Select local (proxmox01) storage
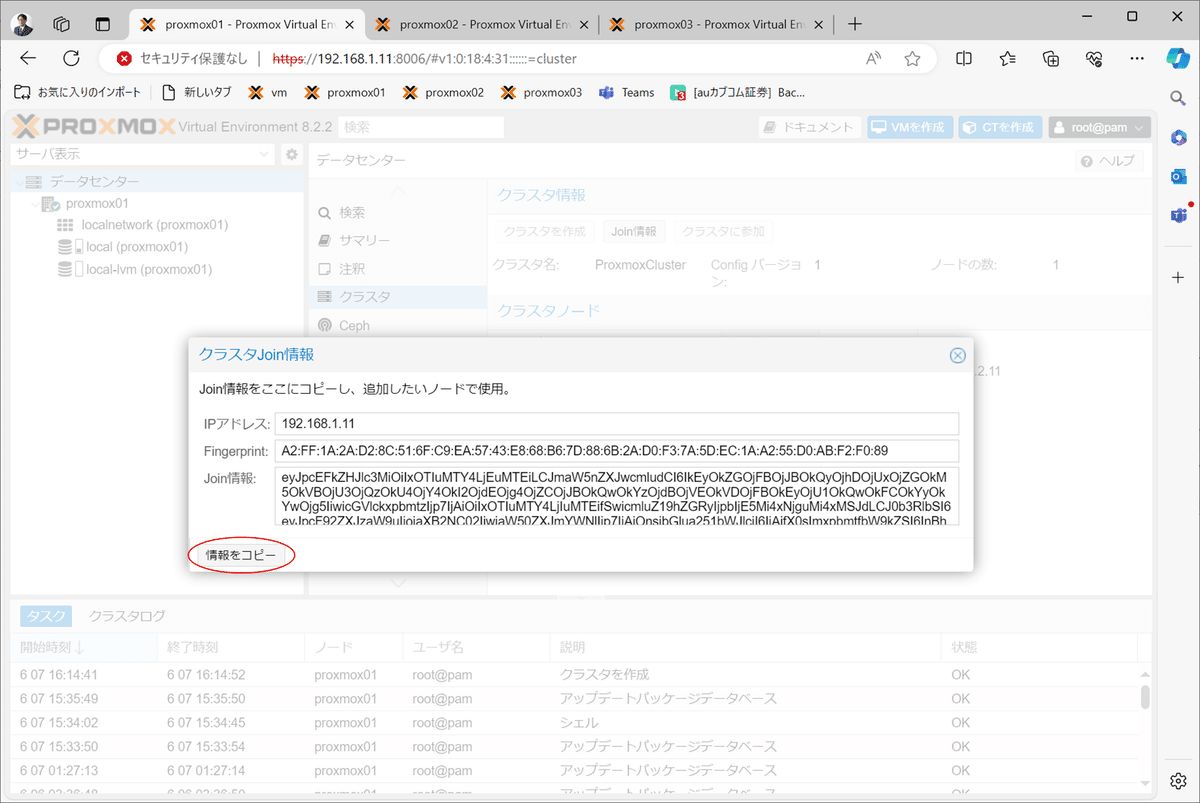 pos(136,247)
